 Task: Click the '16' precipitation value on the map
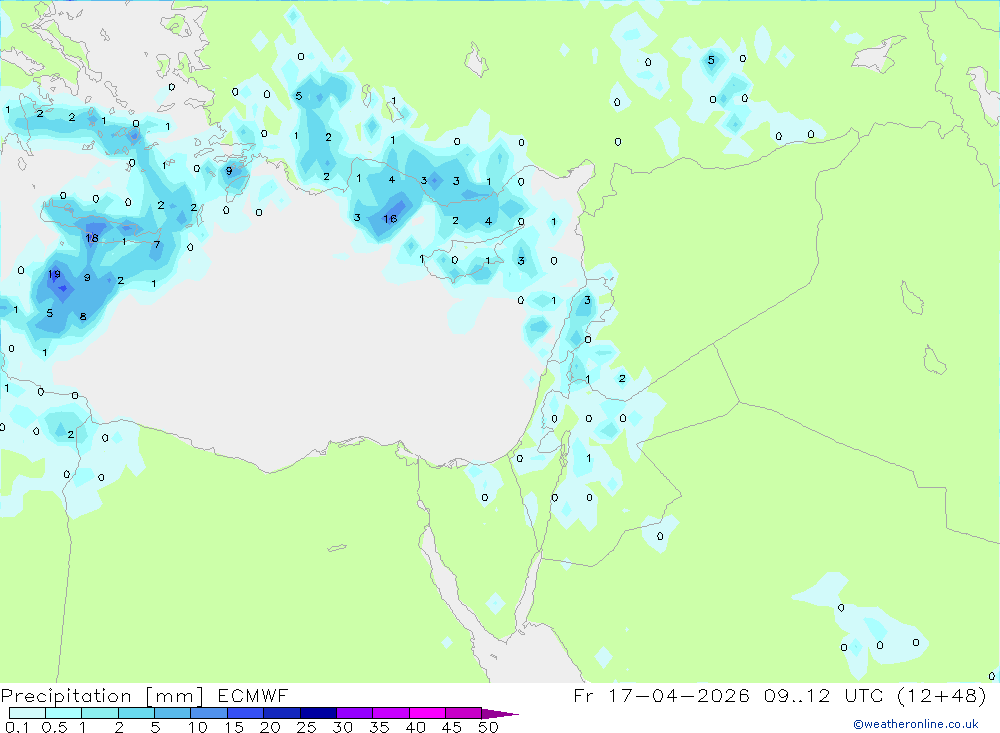tap(390, 219)
